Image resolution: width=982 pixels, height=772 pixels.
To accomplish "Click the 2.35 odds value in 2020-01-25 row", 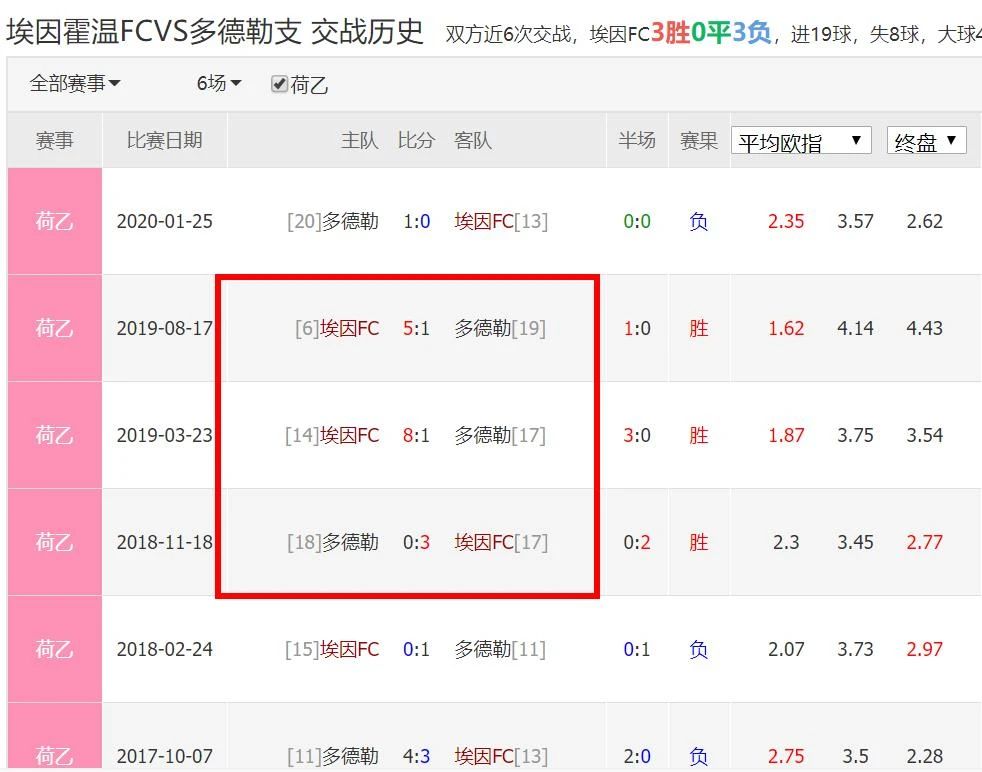I will 785,221.
